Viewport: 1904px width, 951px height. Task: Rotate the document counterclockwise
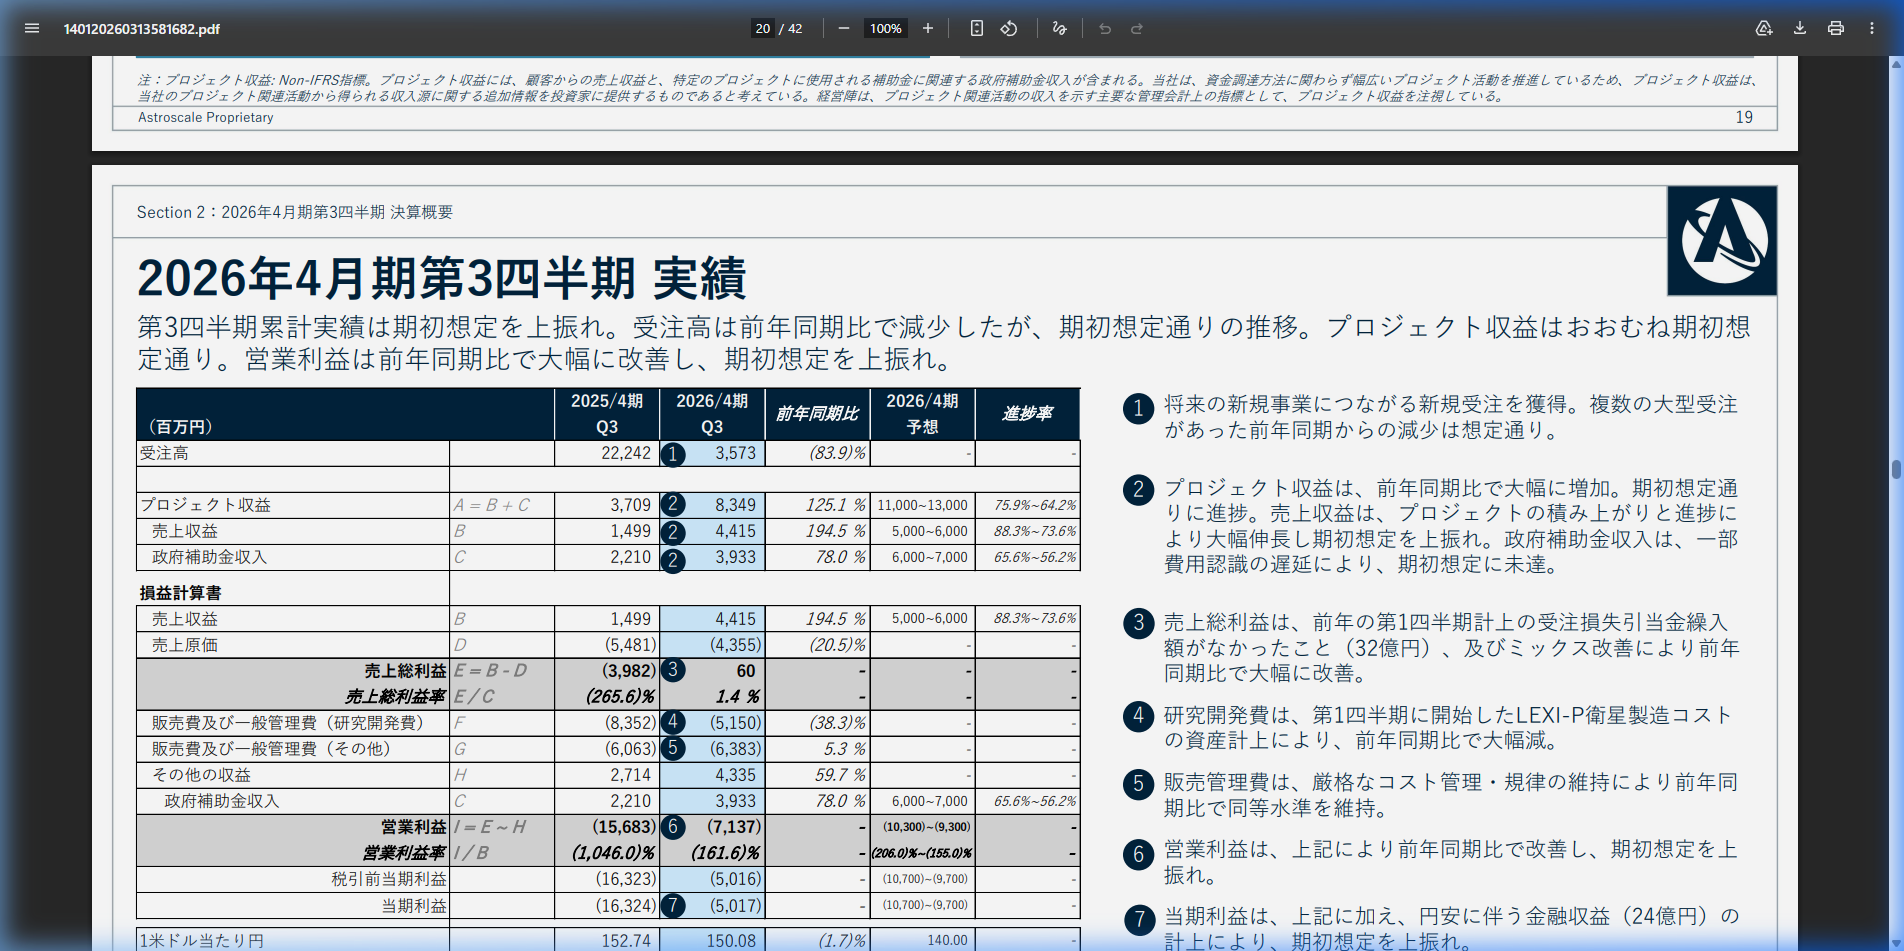(x=1009, y=28)
